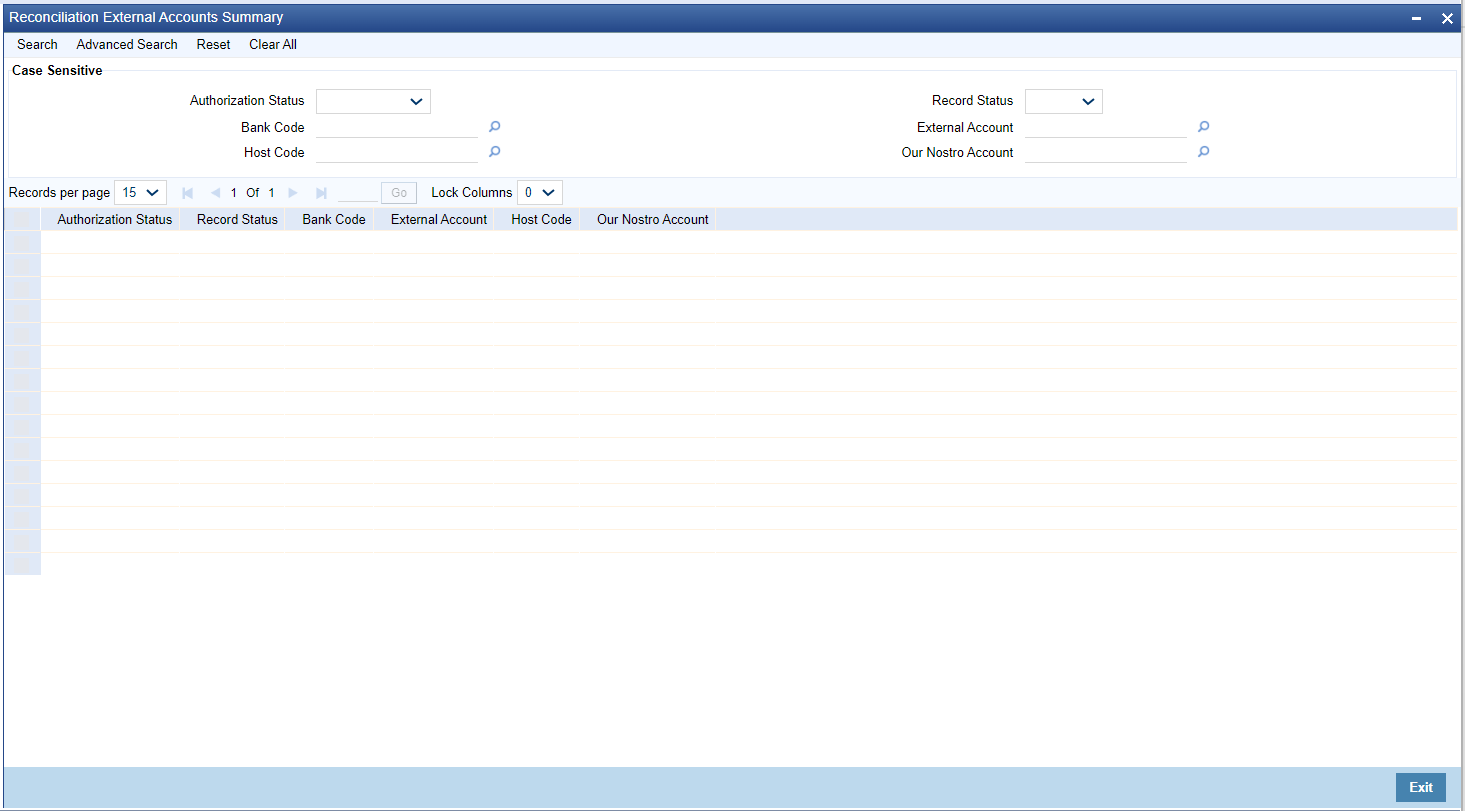Focus the Bank Code input field
This screenshot has height=811, width=1465.
tap(397, 127)
